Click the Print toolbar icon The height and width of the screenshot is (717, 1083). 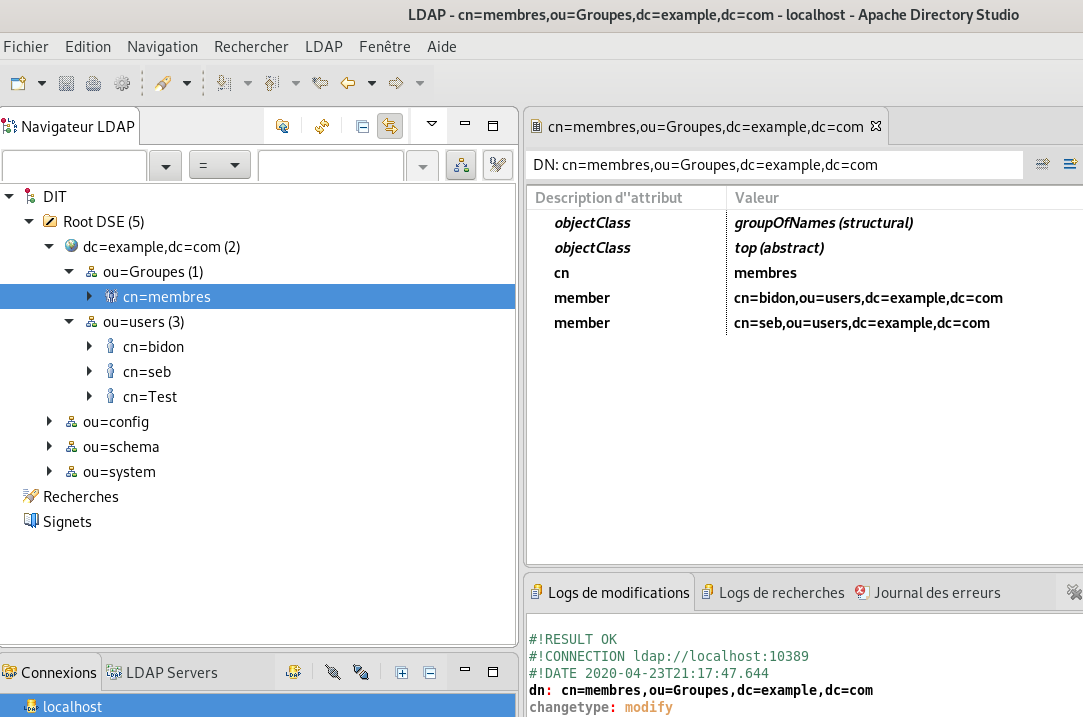pyautogui.click(x=93, y=84)
